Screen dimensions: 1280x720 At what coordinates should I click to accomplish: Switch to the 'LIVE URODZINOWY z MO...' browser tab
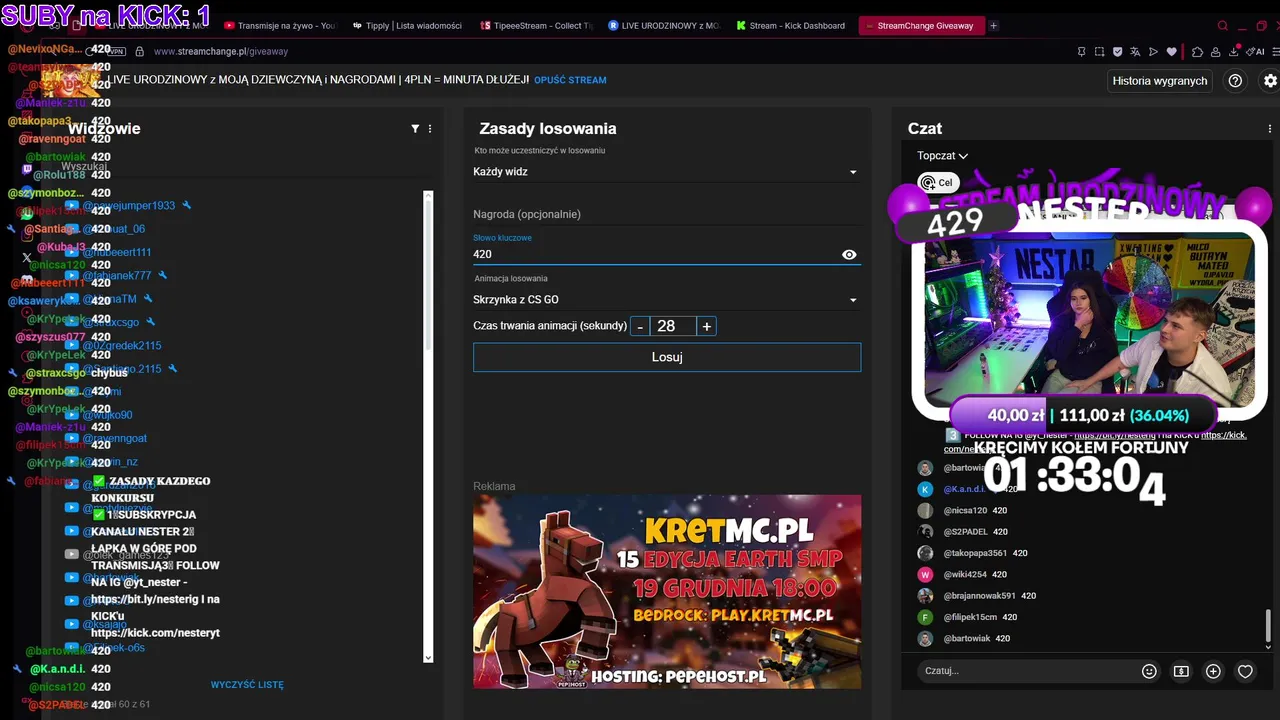pyautogui.click(x=663, y=26)
